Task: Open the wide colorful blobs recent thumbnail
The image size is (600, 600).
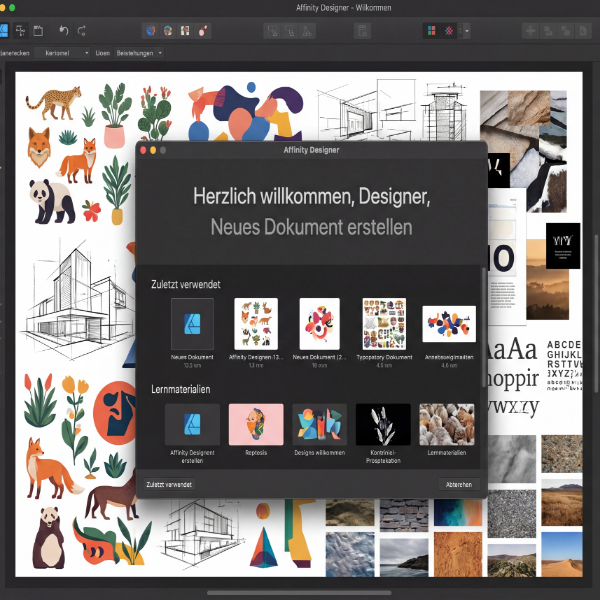Action: (x=449, y=324)
